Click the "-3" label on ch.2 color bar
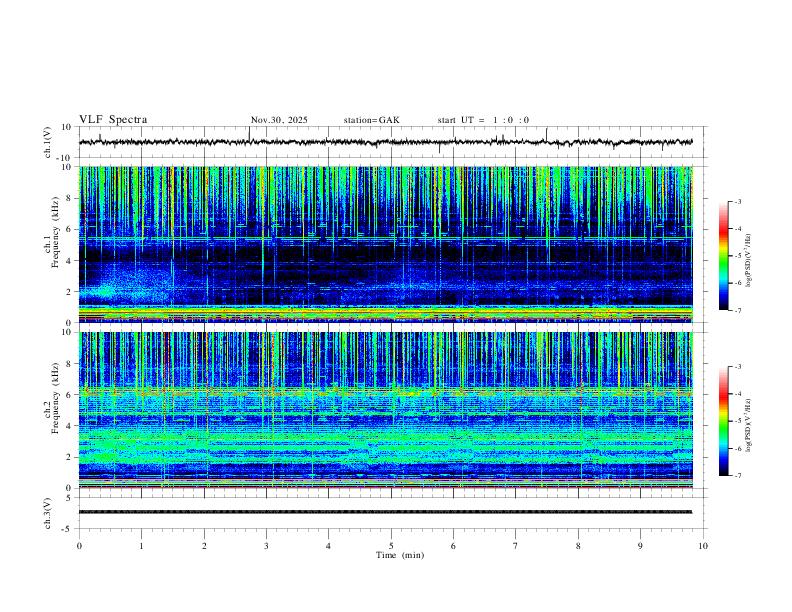The image size is (792, 612). tap(738, 367)
